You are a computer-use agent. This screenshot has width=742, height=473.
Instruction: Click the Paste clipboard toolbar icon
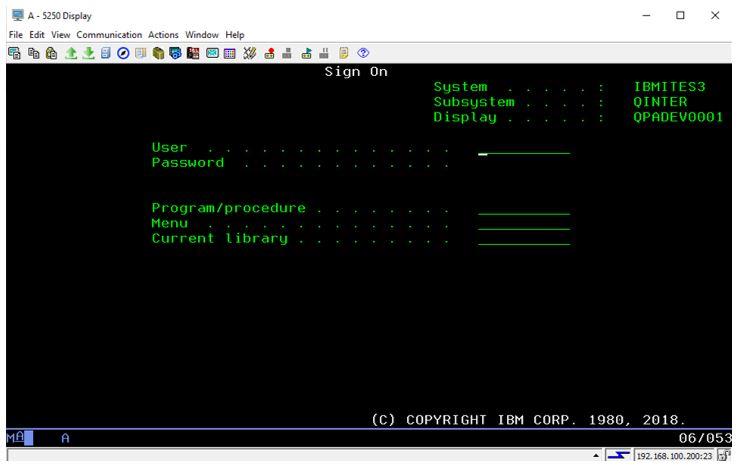click(x=51, y=53)
